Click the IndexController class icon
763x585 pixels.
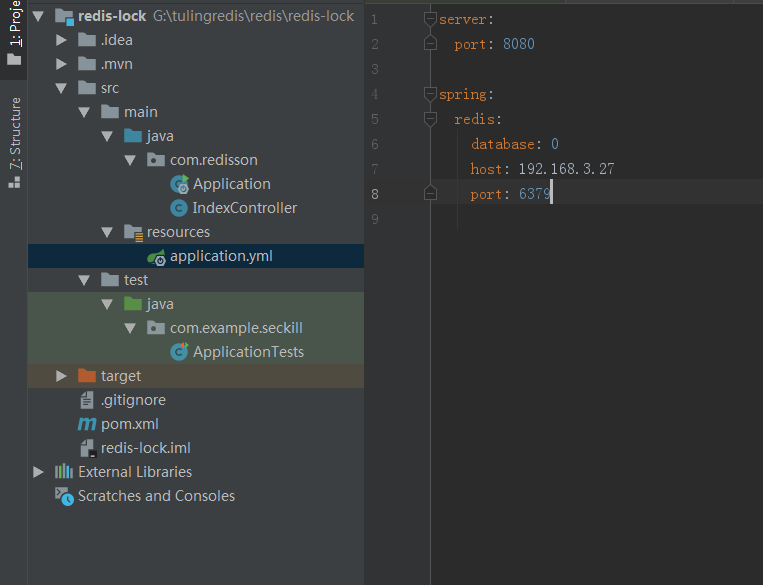point(179,208)
